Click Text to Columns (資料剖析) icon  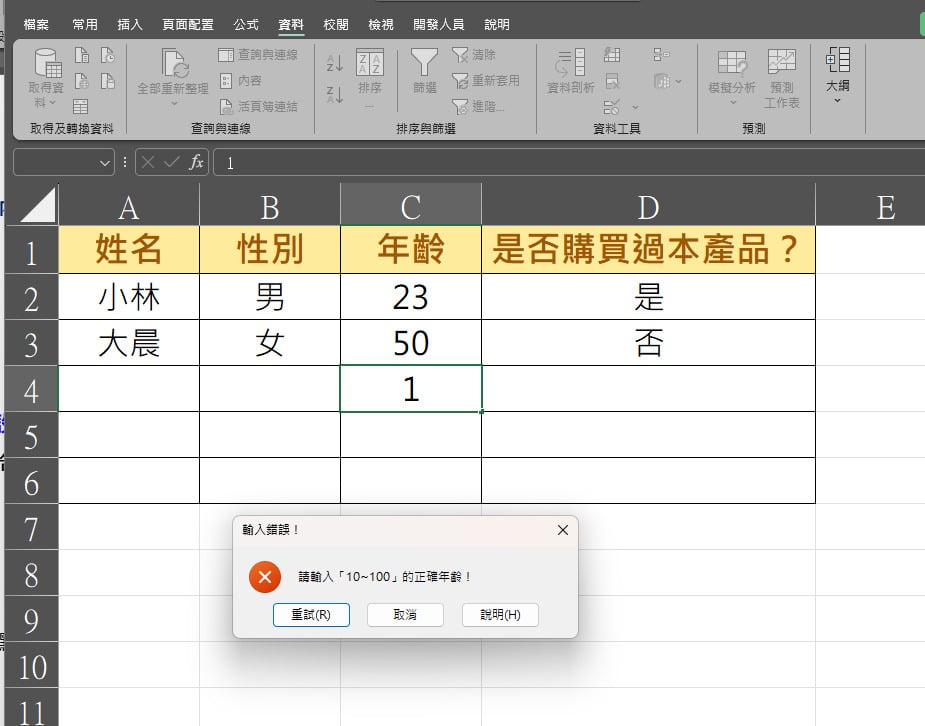570,63
